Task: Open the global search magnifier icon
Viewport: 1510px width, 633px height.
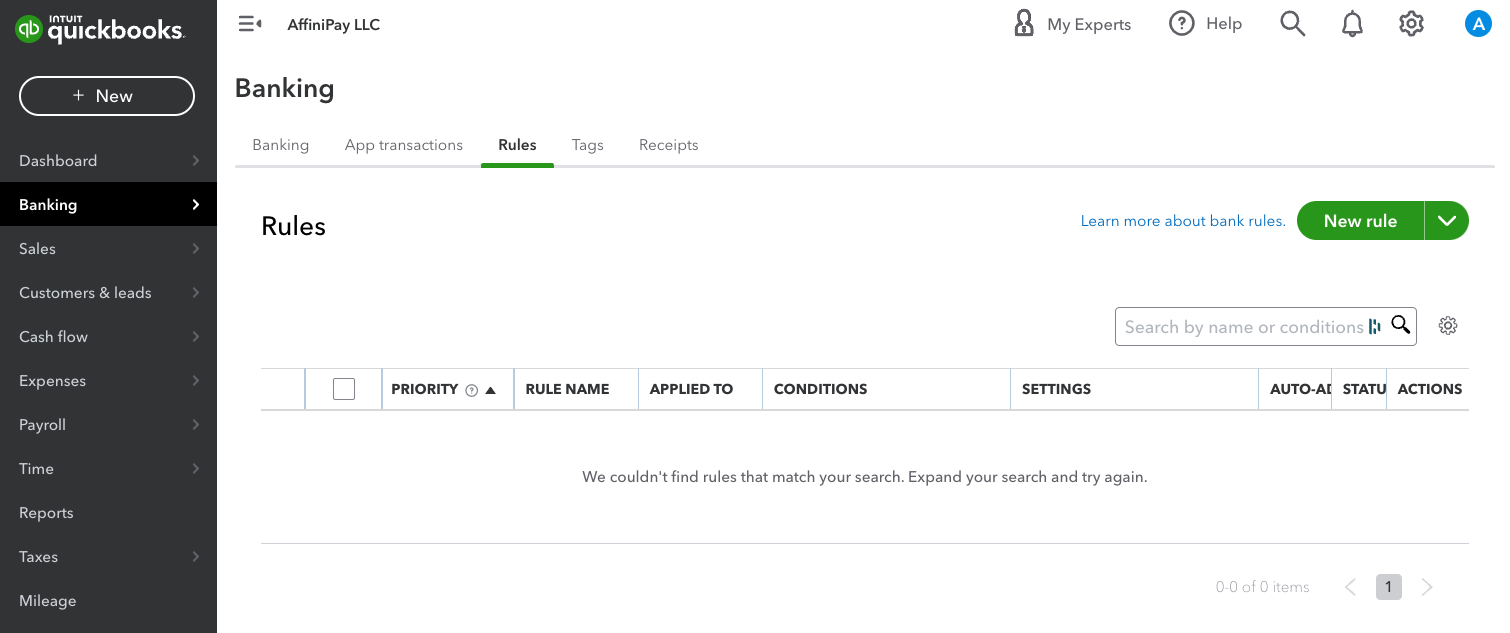Action: (x=1292, y=24)
